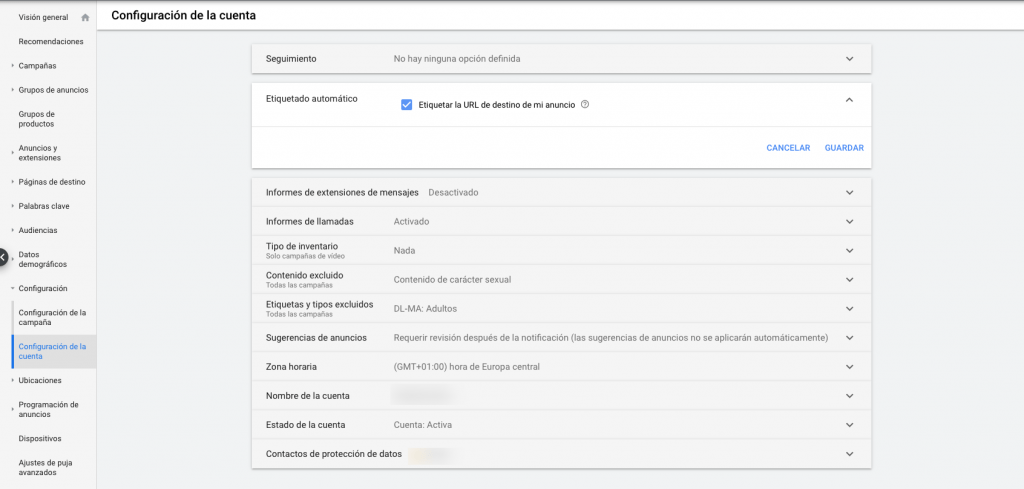This screenshot has height=489, width=1024.
Task: Uncheck Etiquetar la URL de destino checkbox
Action: coord(406,104)
